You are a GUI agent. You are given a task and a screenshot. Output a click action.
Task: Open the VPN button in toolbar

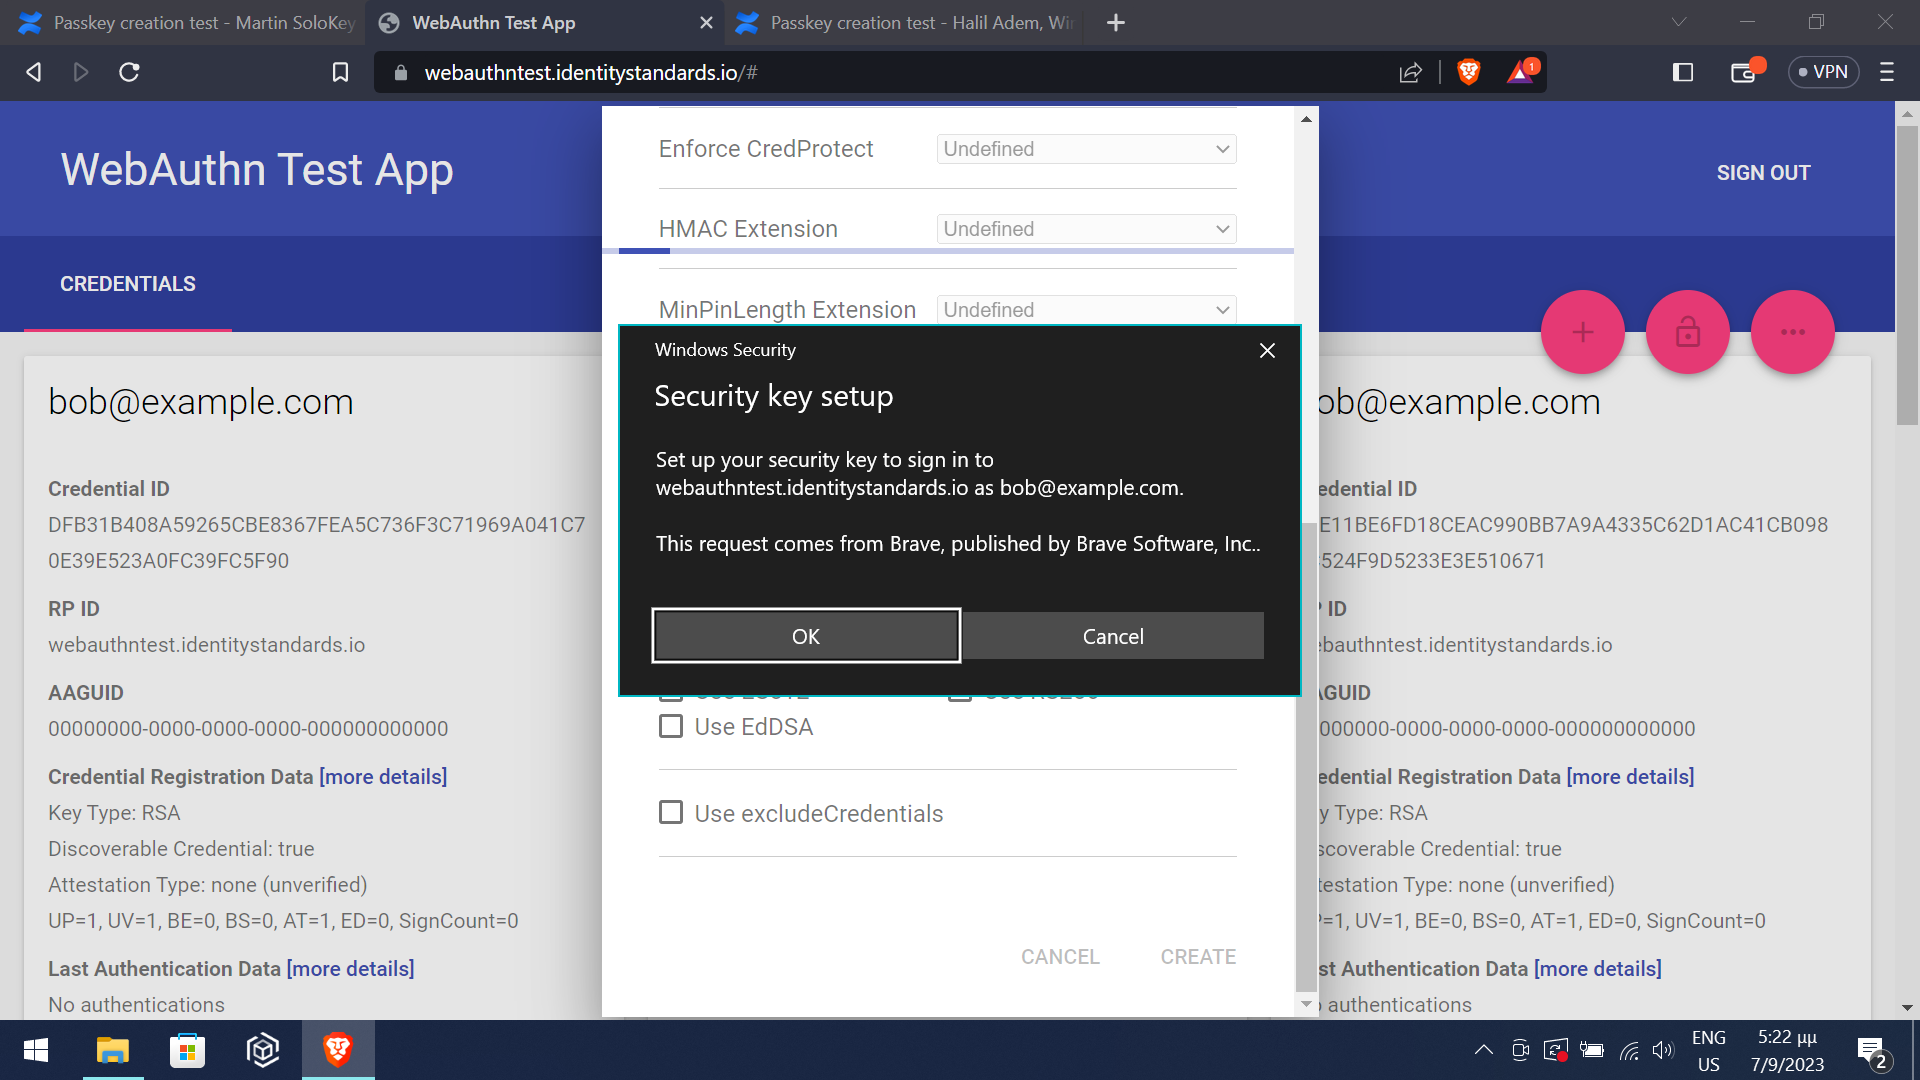click(x=1823, y=72)
